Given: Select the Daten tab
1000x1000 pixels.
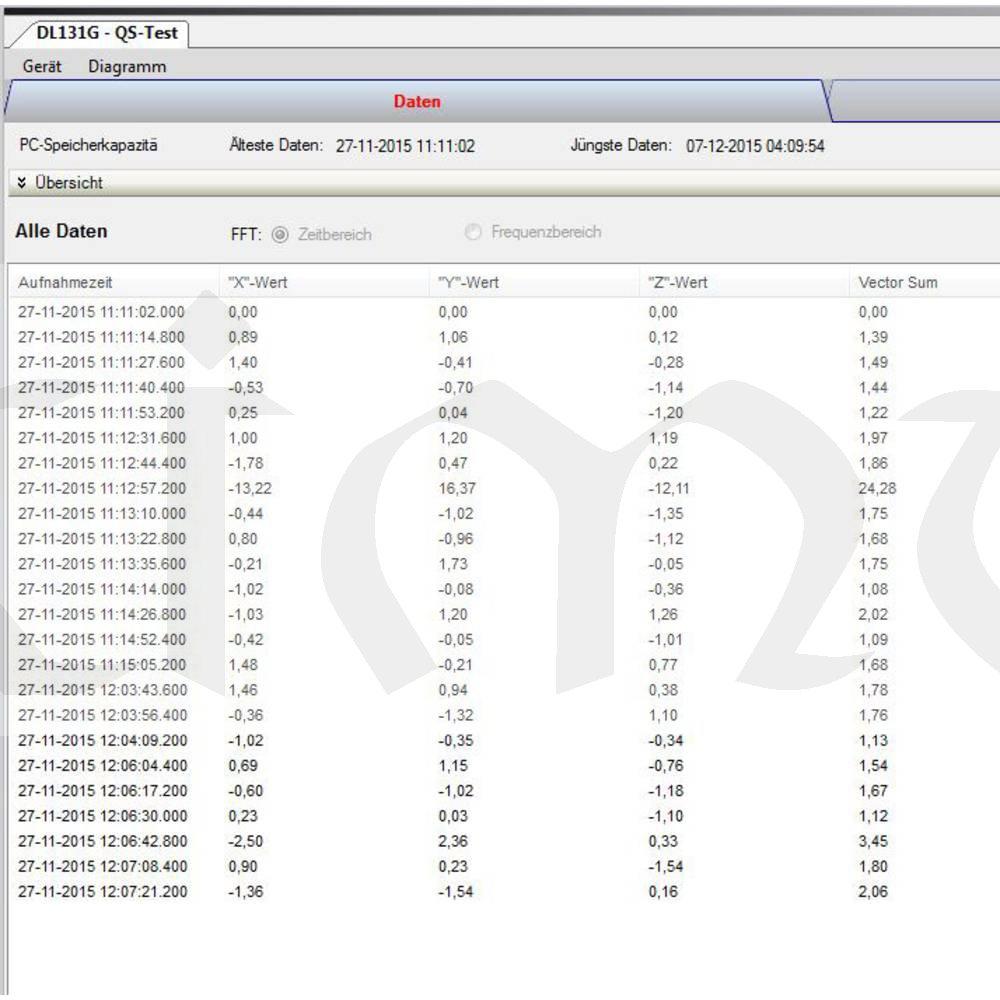Looking at the screenshot, I should point(416,101).
